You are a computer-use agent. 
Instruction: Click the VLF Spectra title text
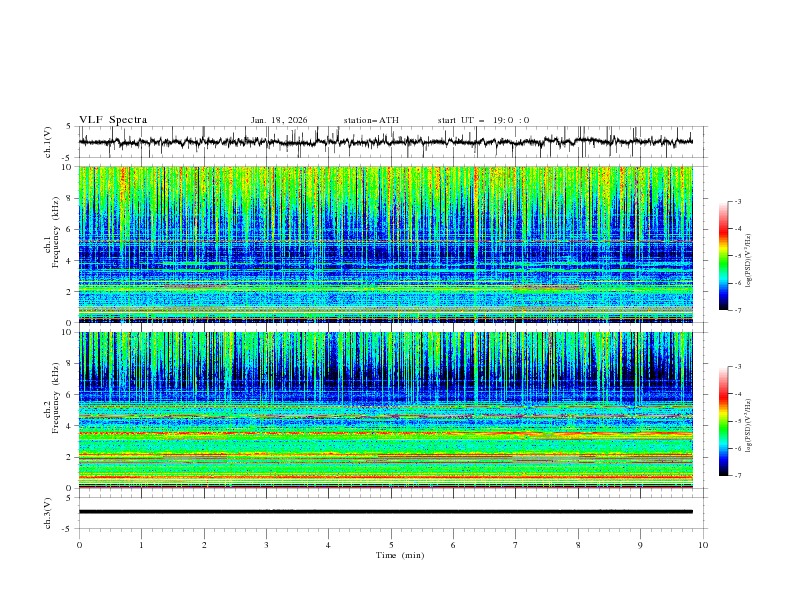click(x=113, y=120)
